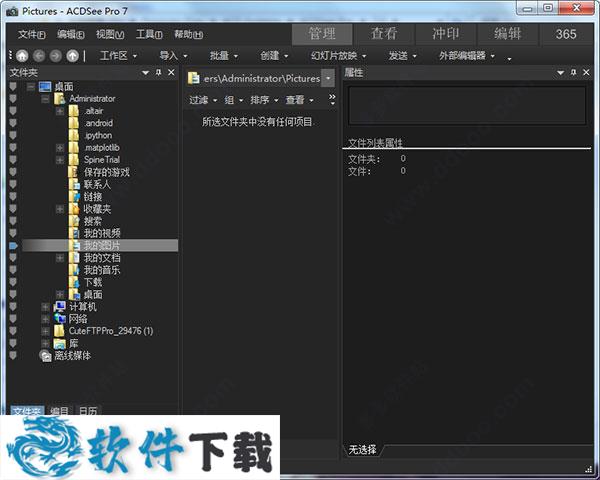Expand the .altair folder node
Viewport: 600px width, 480px height.
coord(60,111)
